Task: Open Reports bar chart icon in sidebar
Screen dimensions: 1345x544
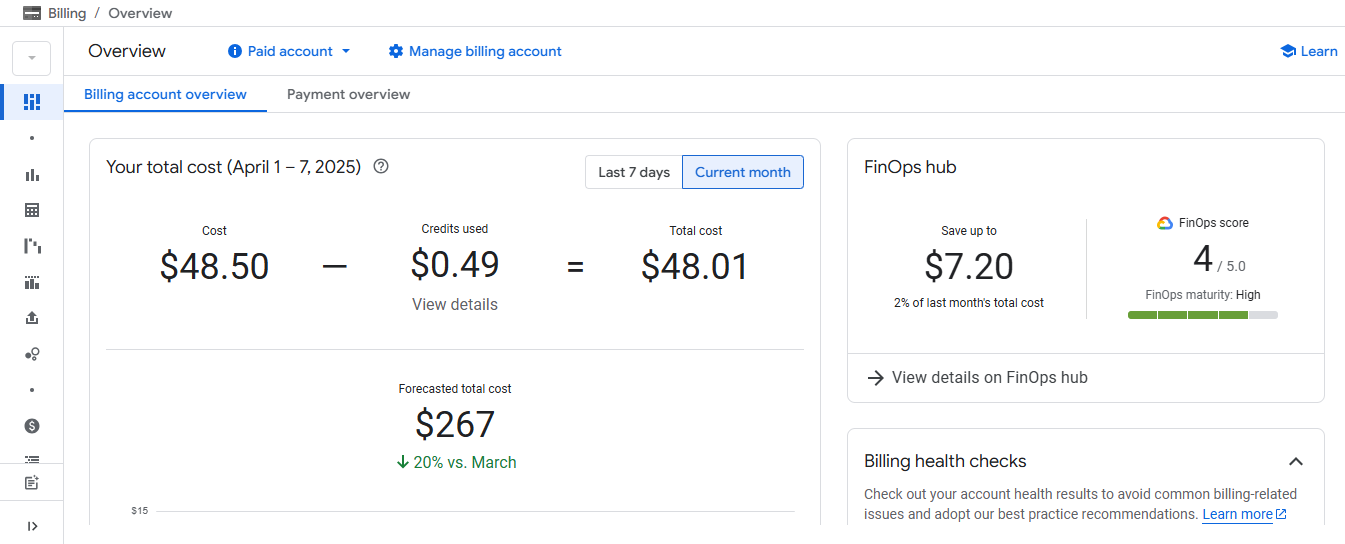Action: (32, 175)
